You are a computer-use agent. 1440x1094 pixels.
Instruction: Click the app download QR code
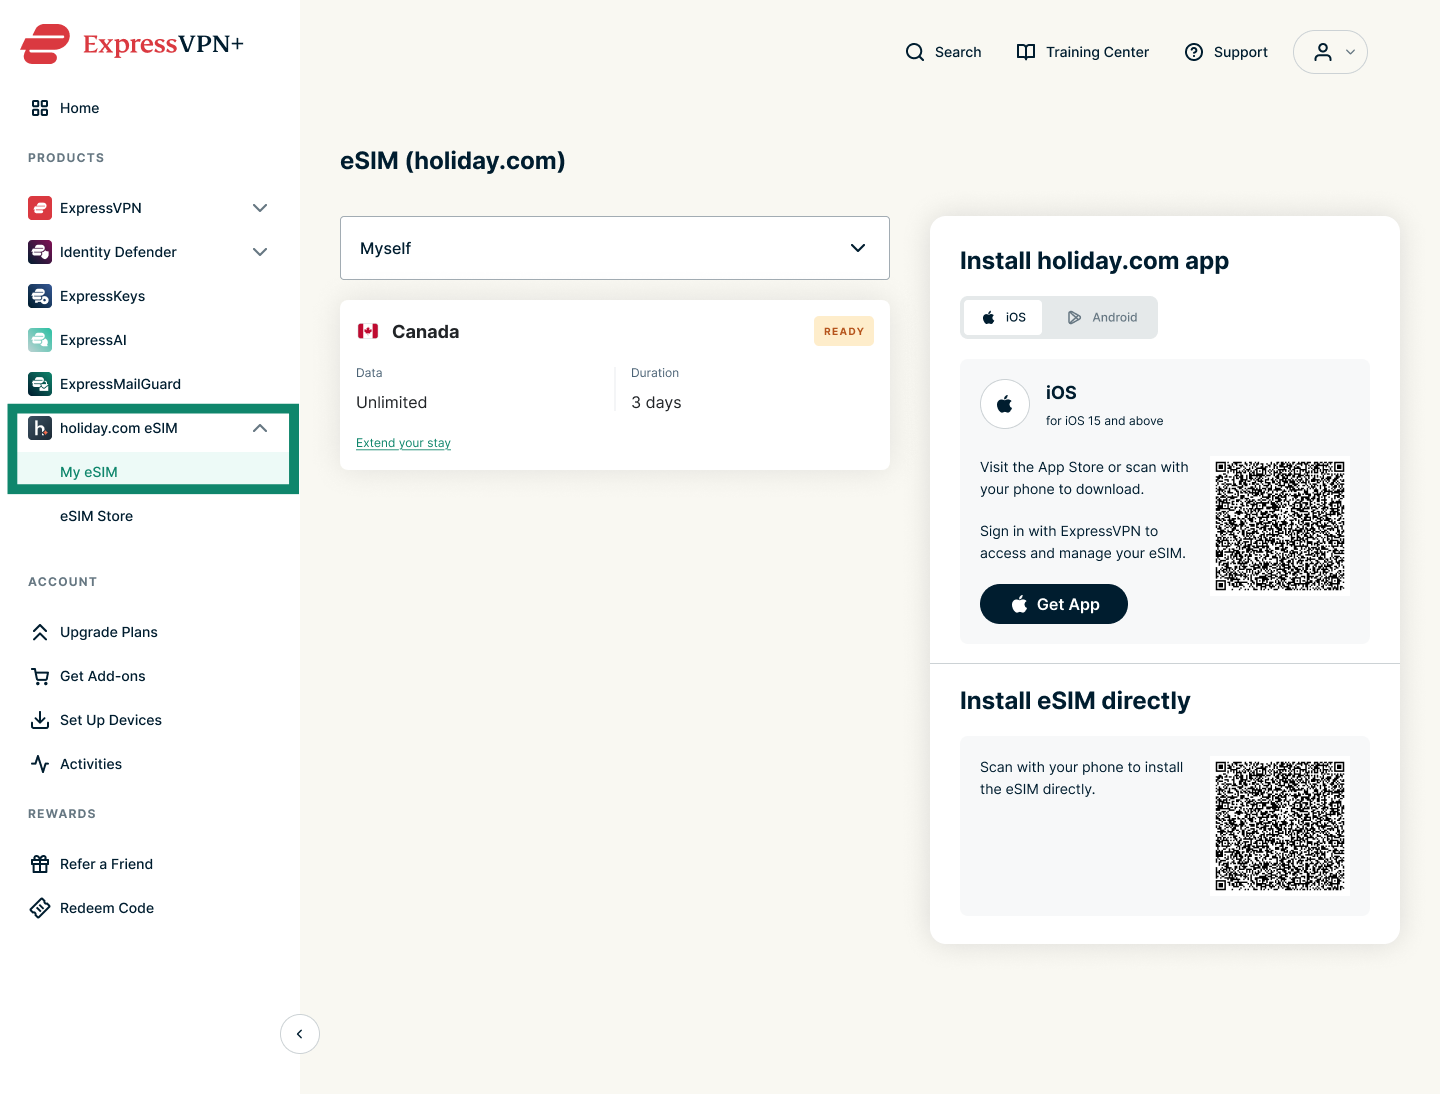click(1280, 526)
